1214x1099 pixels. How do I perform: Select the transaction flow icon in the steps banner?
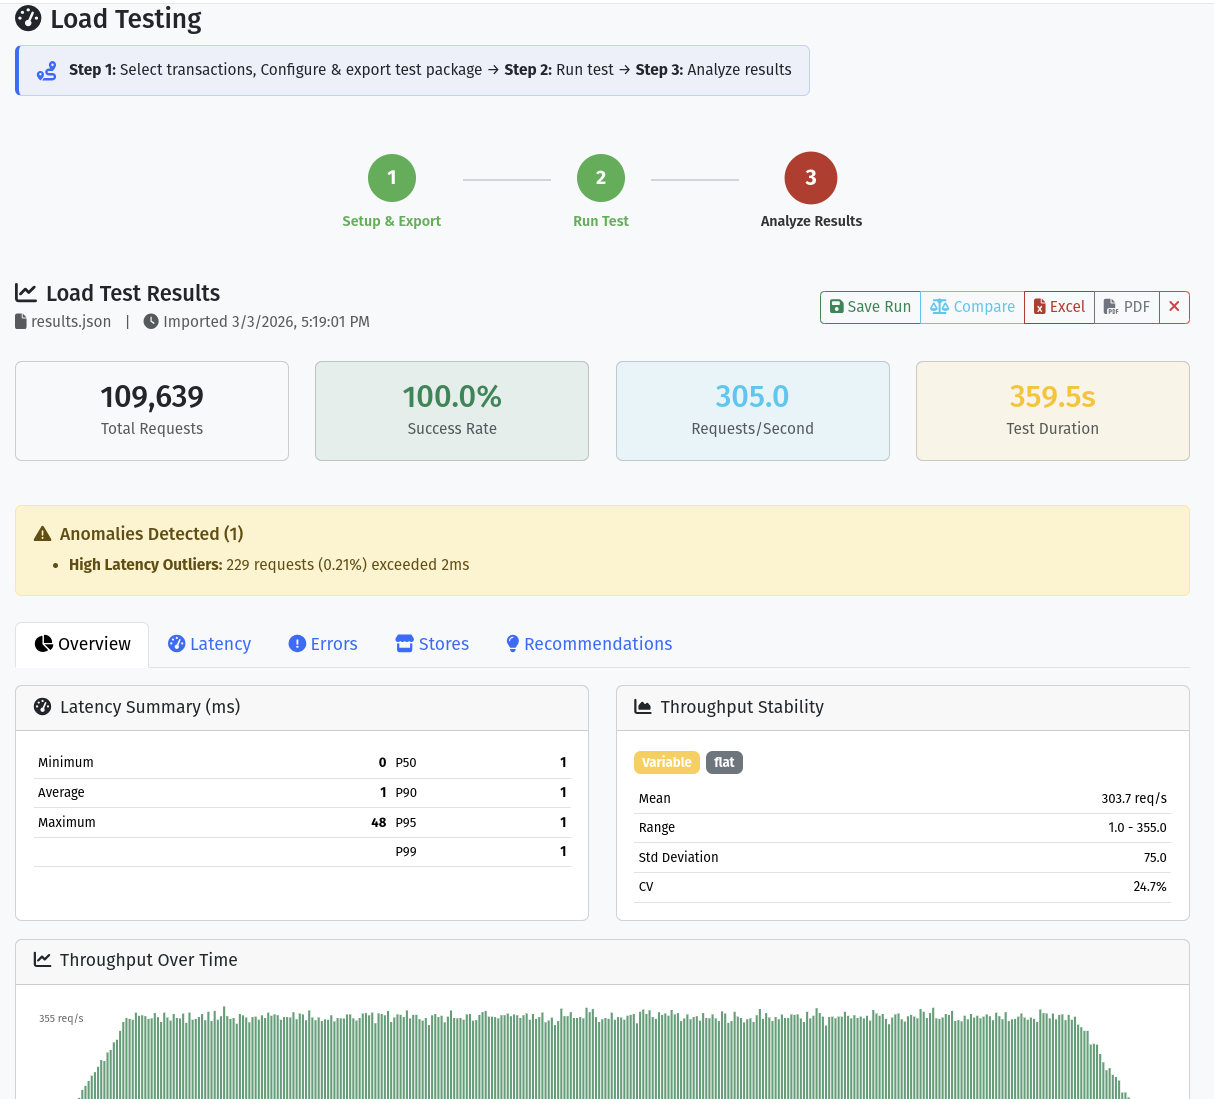click(x=46, y=70)
